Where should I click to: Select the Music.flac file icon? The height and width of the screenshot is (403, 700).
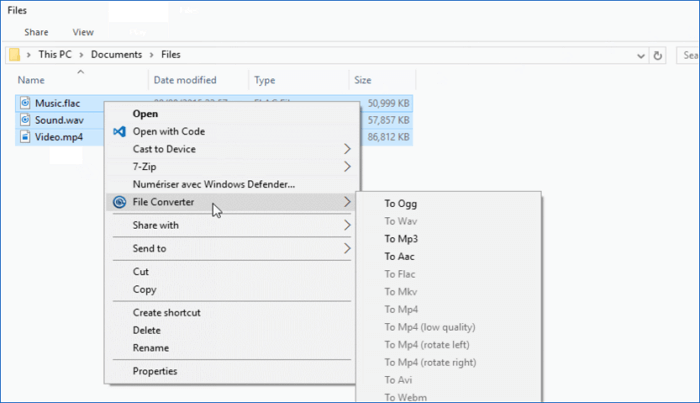[x=24, y=103]
